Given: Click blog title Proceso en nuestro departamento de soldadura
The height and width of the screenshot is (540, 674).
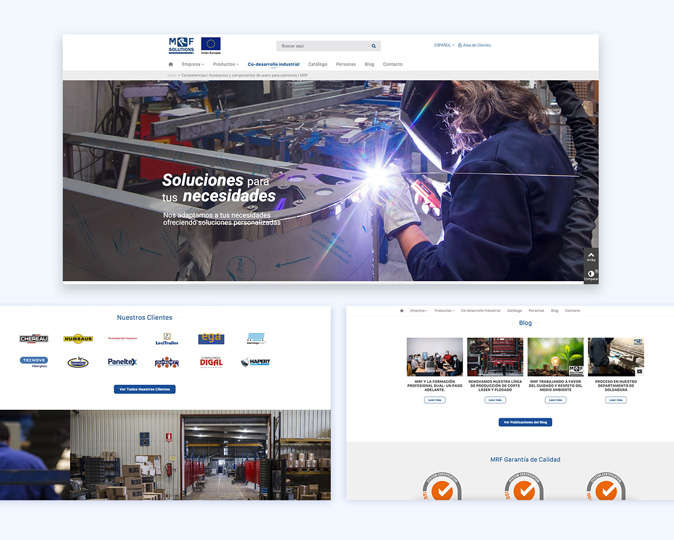Looking at the screenshot, I should 616,386.
